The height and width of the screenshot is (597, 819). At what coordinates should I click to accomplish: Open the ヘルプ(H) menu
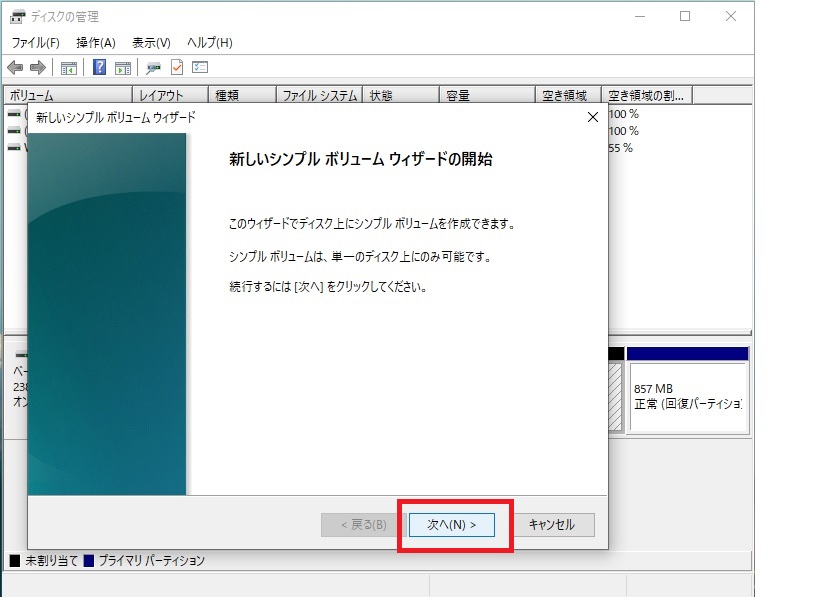[210, 43]
